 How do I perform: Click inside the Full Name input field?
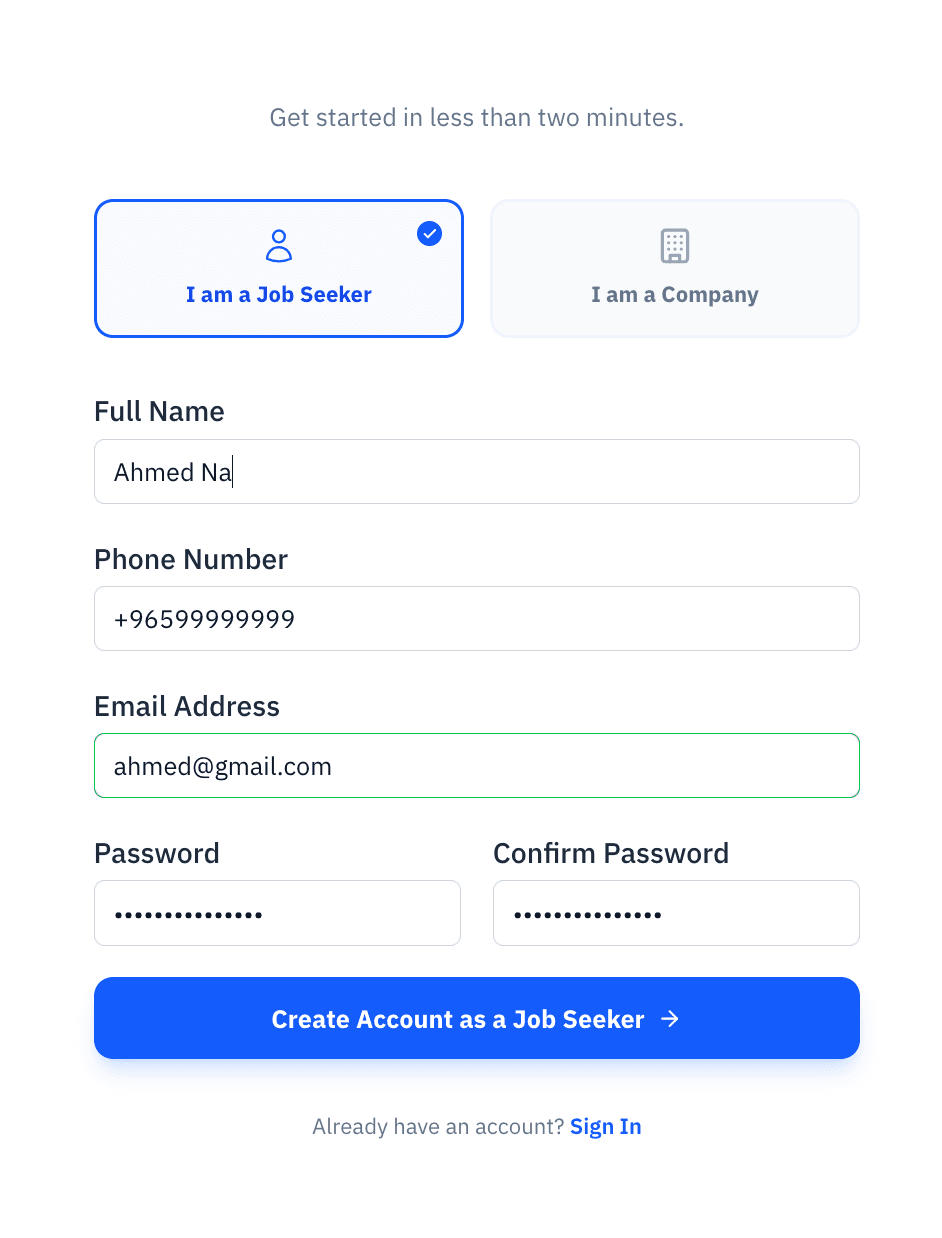pos(476,471)
